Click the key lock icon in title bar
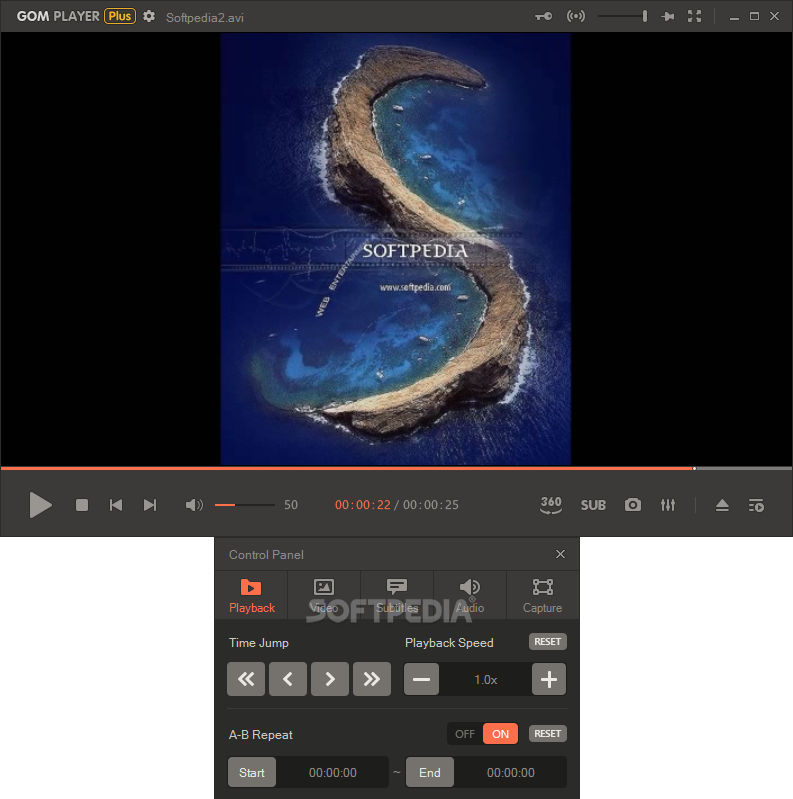The width and height of the screenshot is (793, 799). point(543,16)
